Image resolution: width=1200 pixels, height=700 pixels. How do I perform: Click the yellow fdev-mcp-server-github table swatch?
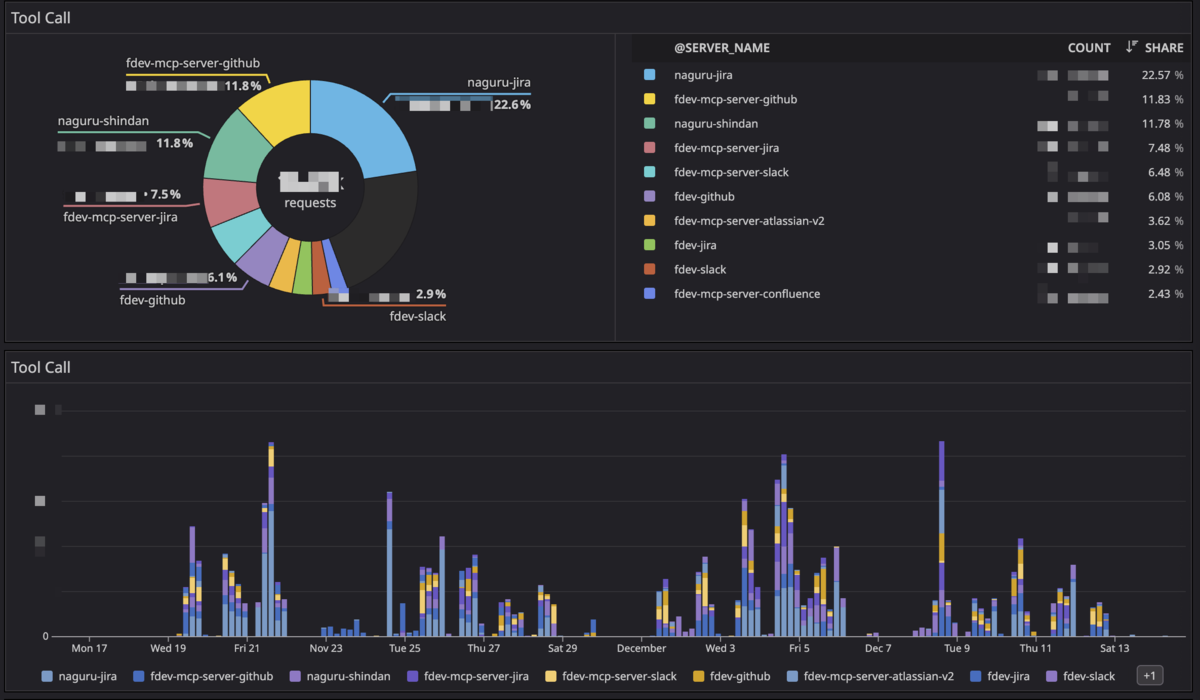[650, 99]
